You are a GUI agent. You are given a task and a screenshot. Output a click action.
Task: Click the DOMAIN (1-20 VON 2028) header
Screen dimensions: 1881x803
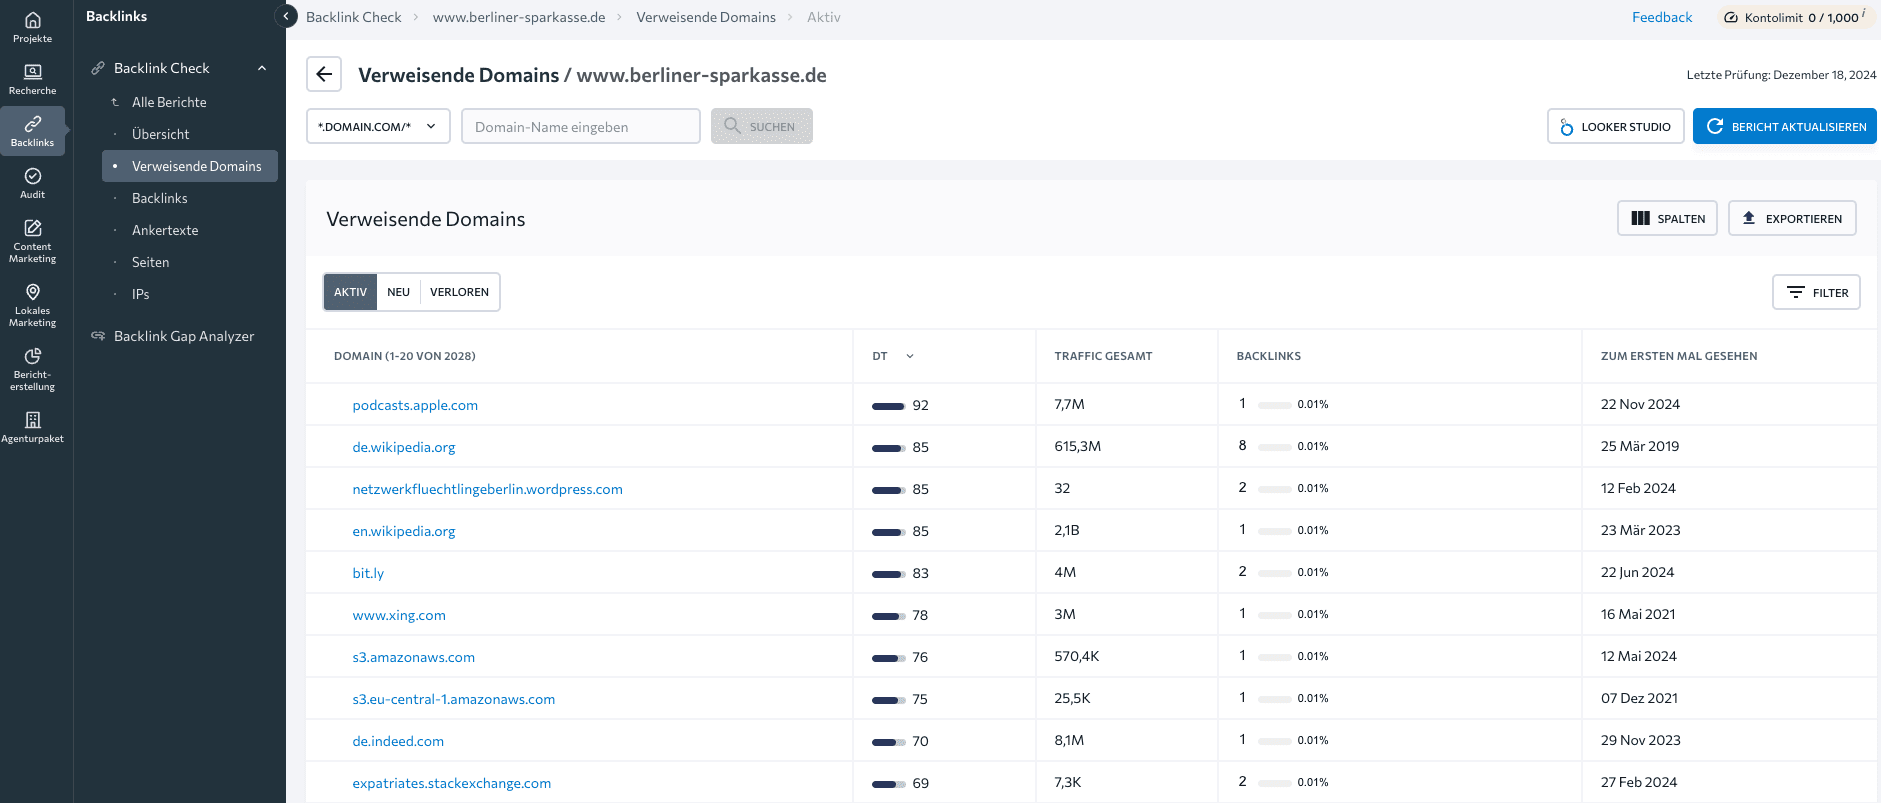pos(404,356)
